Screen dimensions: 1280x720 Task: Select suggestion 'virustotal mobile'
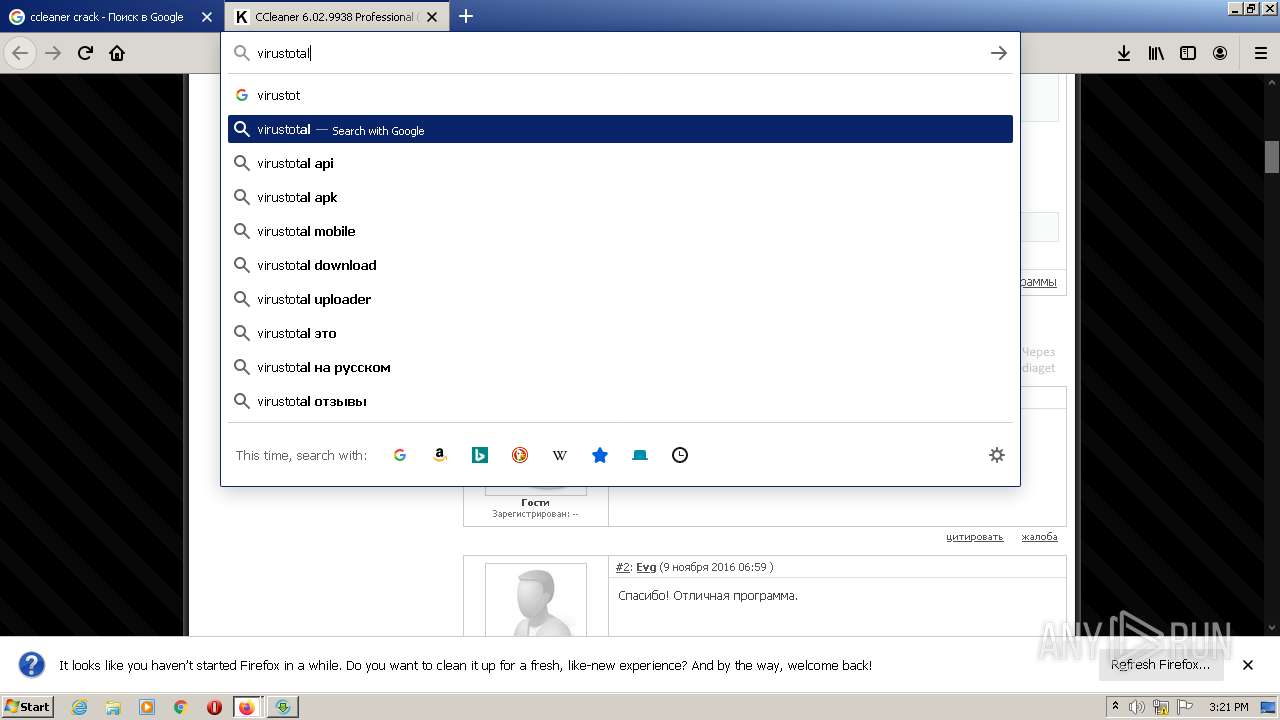(620, 231)
